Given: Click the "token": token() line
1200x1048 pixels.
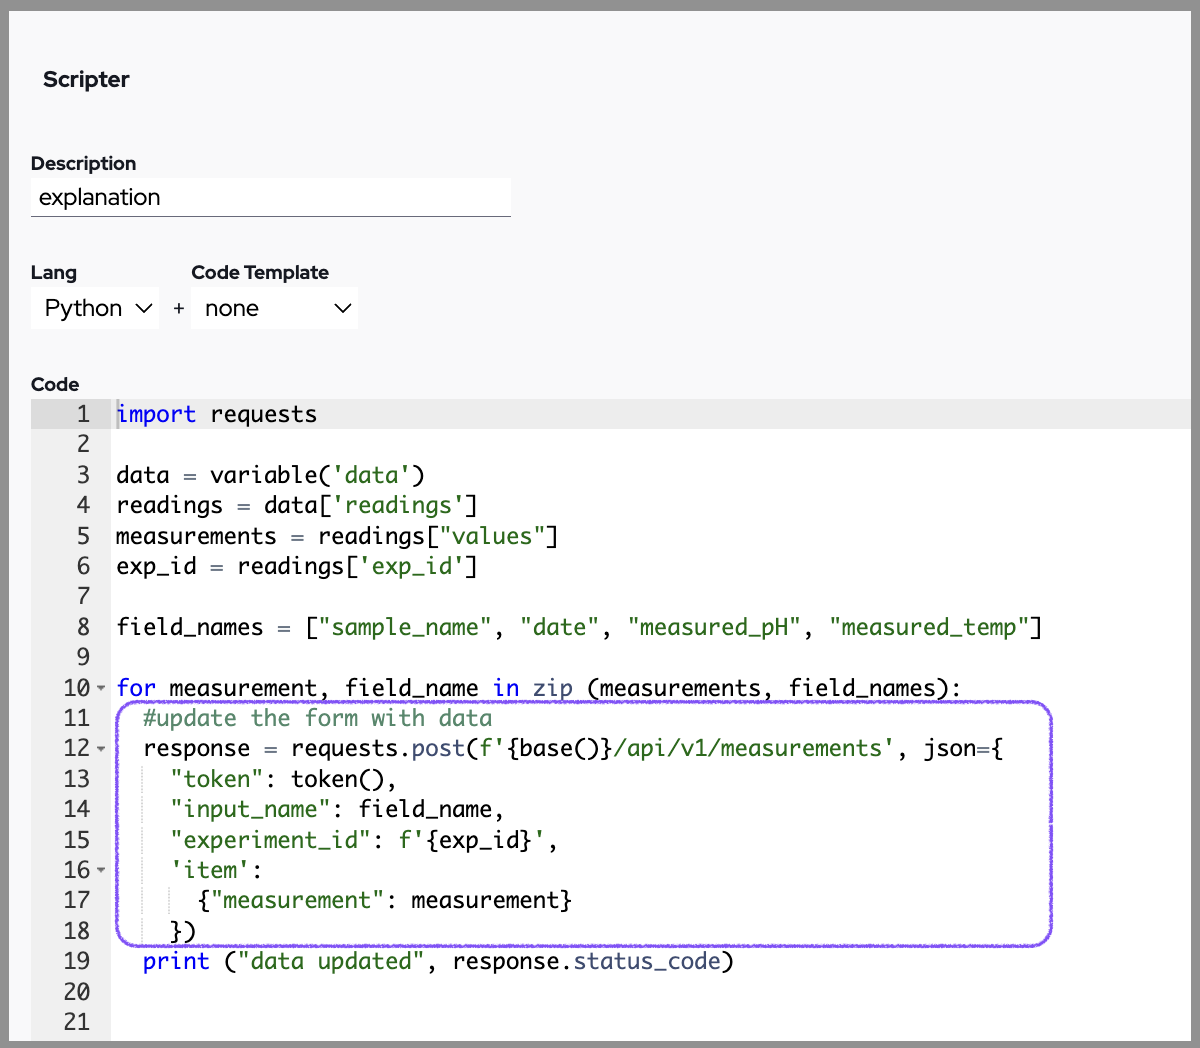Looking at the screenshot, I should click(x=283, y=779).
